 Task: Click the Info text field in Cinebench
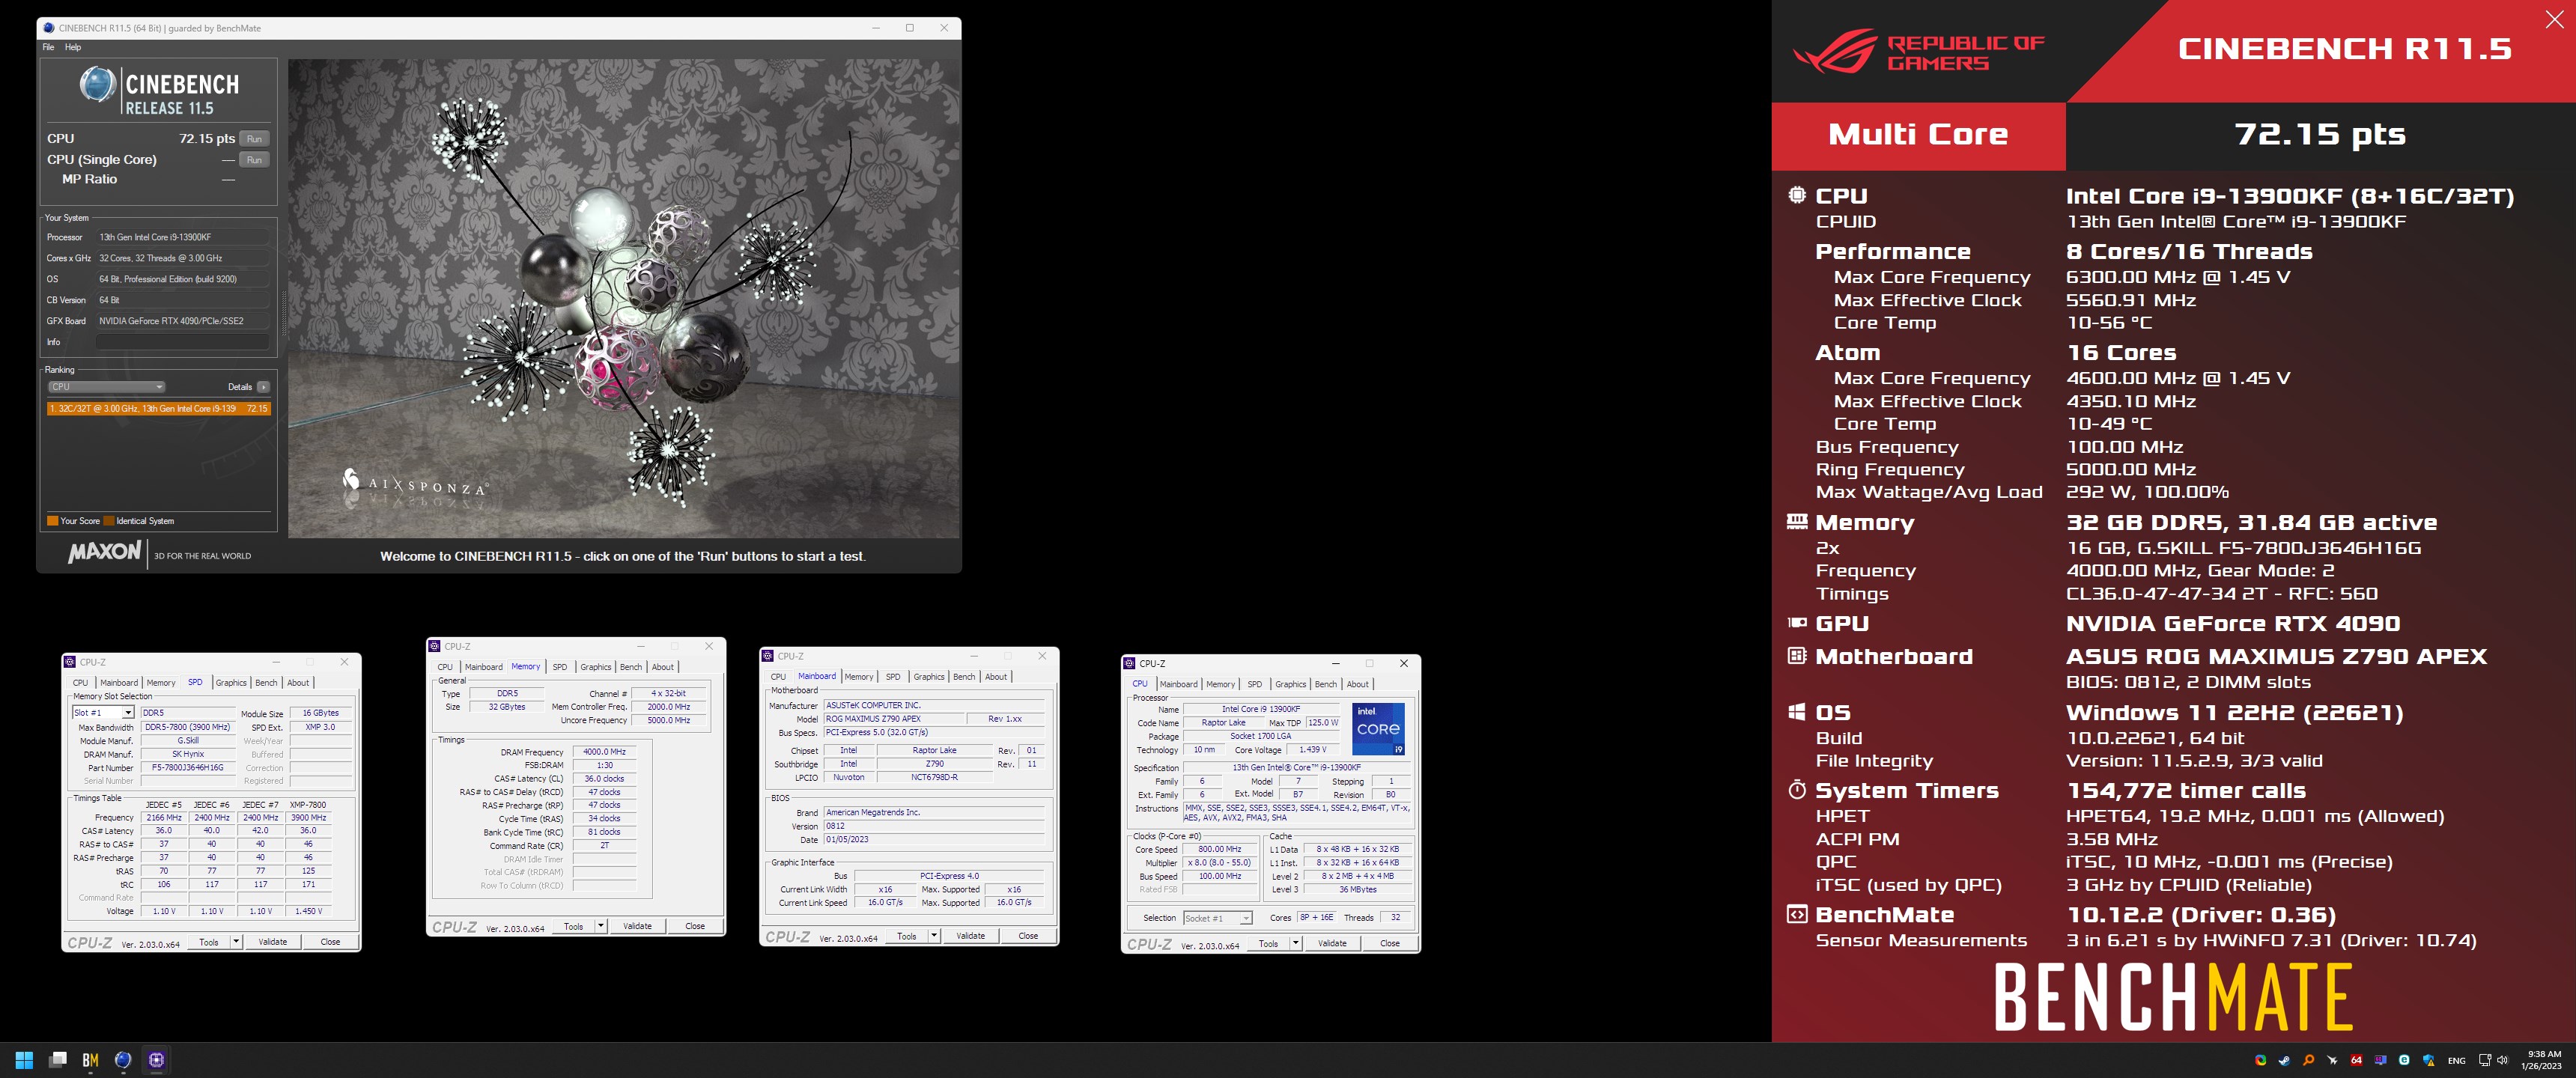(182, 342)
